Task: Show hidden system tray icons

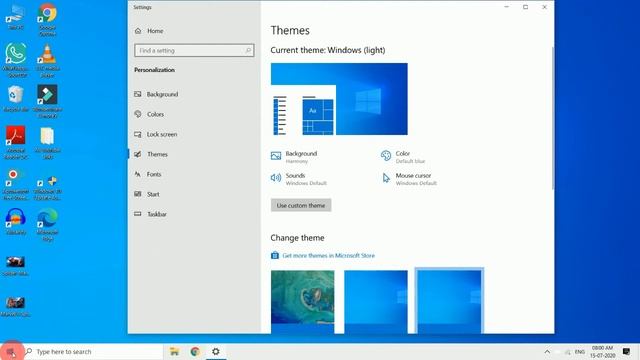Action: (x=547, y=351)
